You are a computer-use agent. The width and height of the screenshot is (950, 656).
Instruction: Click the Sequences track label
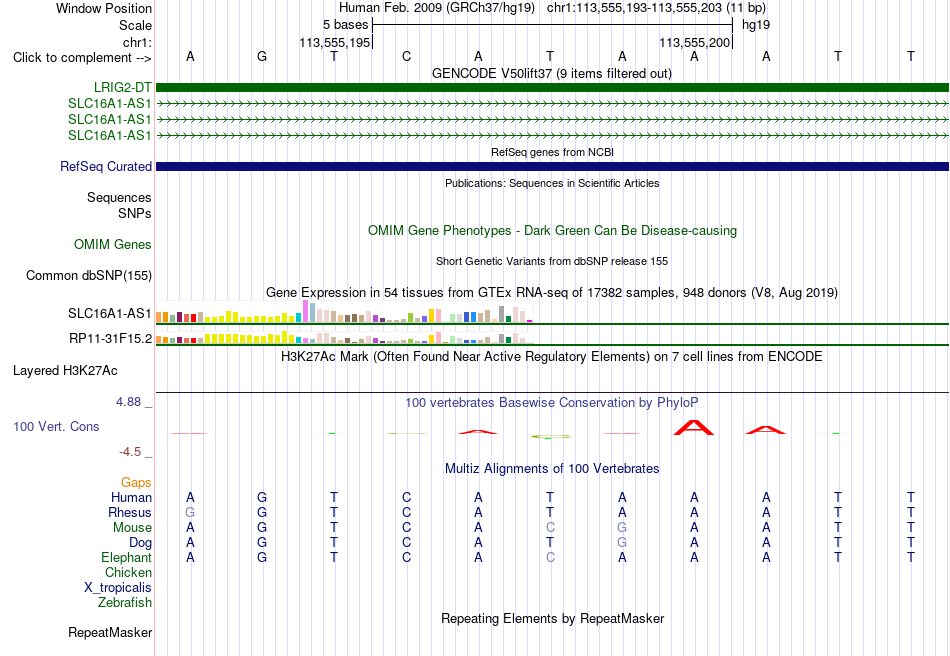pyautogui.click(x=119, y=197)
